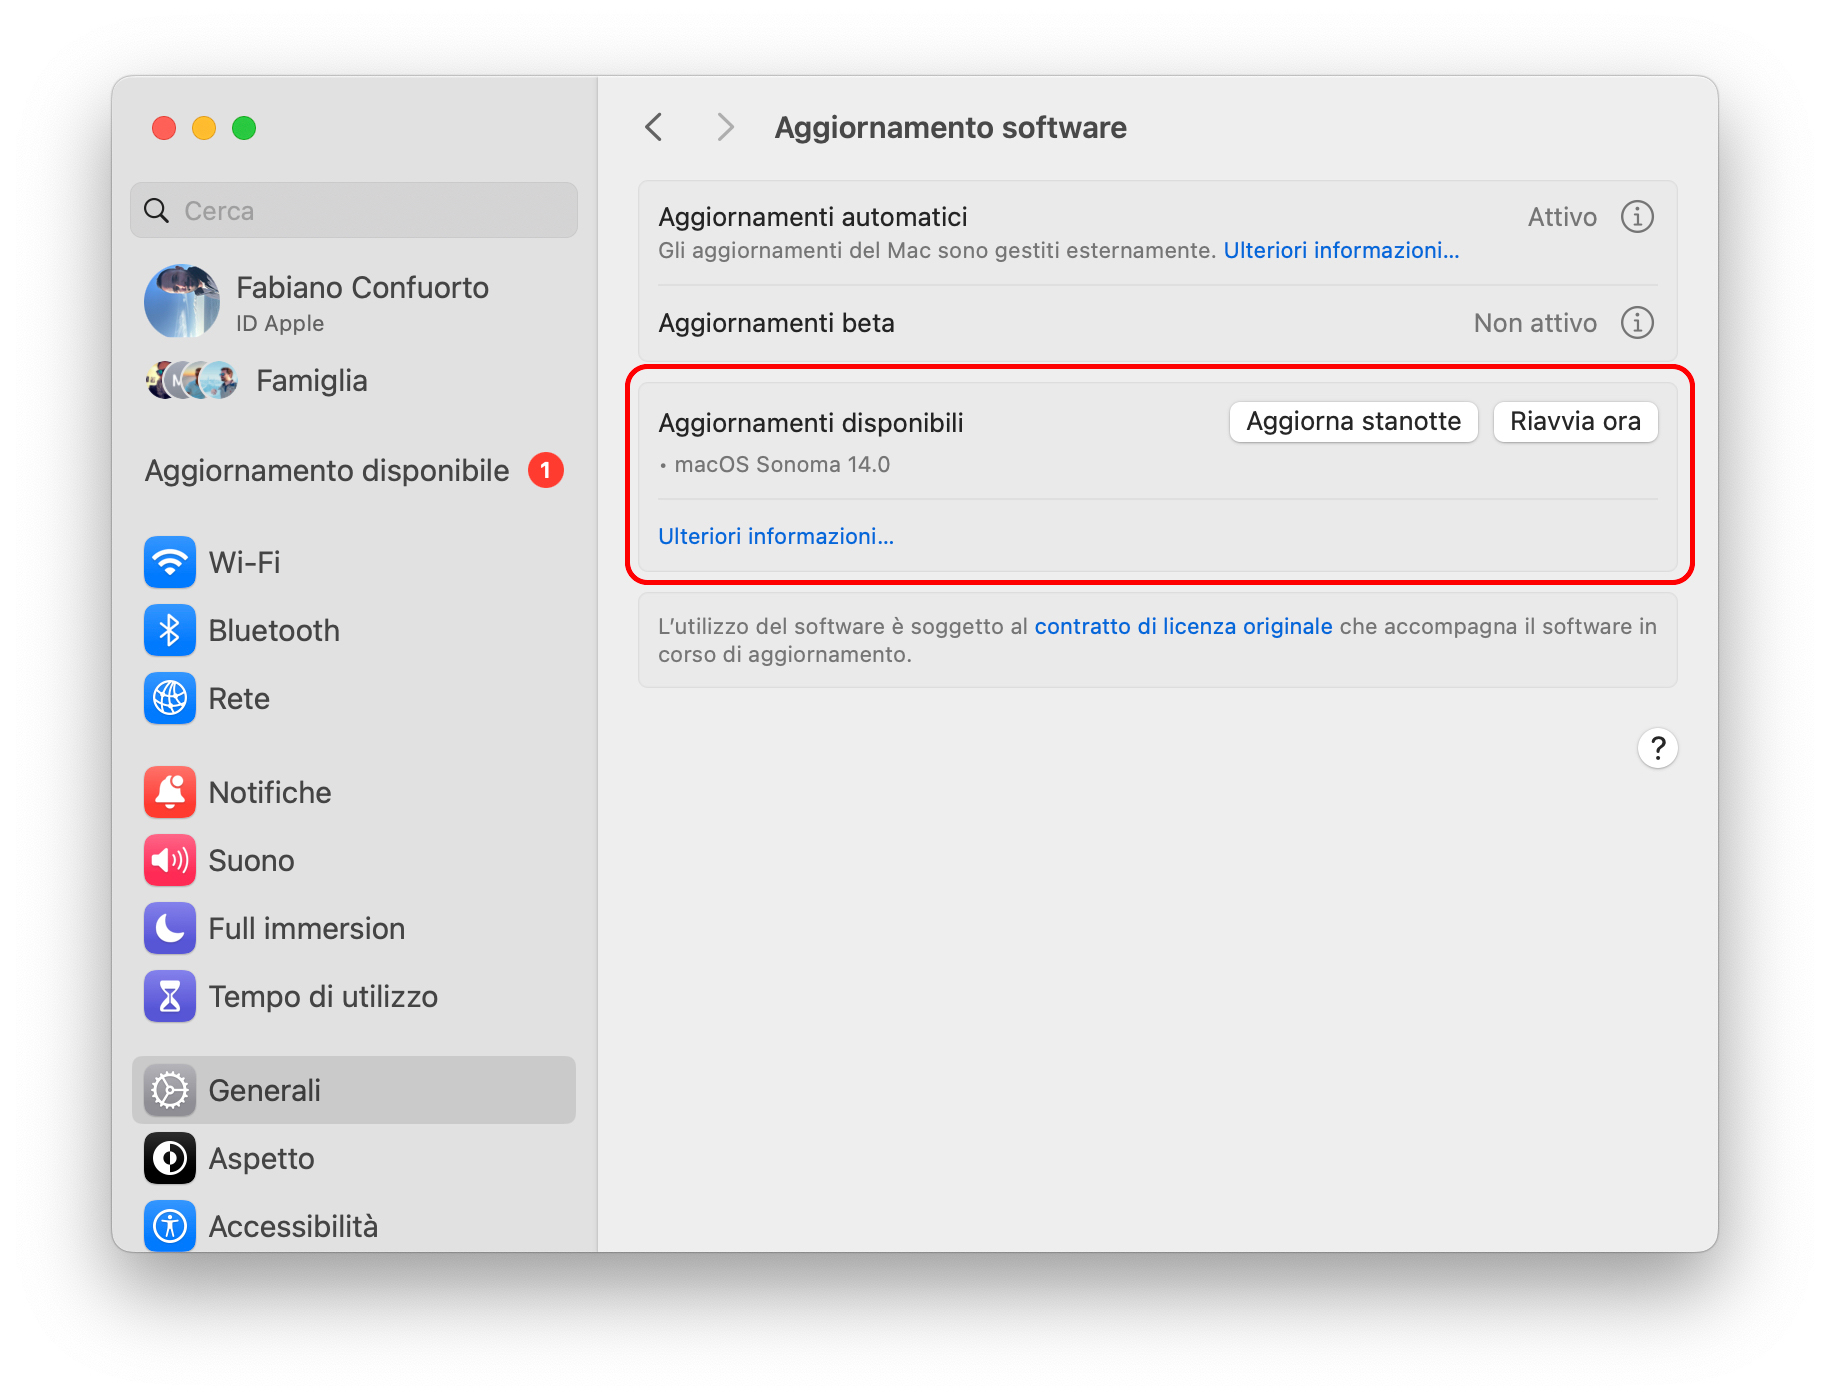Image resolution: width=1830 pixels, height=1400 pixels.
Task: Go back with the left chevron
Action: (x=654, y=127)
